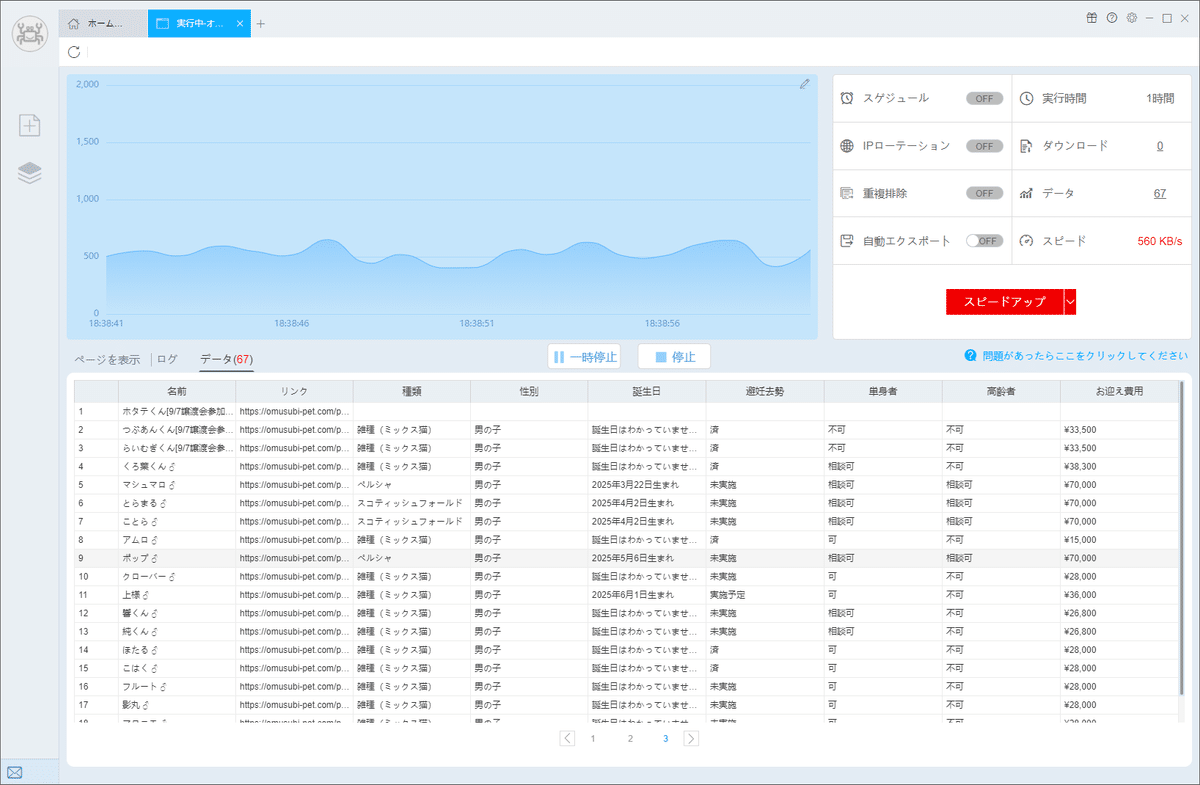Click the スピードアップ button

pyautogui.click(x=1004, y=301)
